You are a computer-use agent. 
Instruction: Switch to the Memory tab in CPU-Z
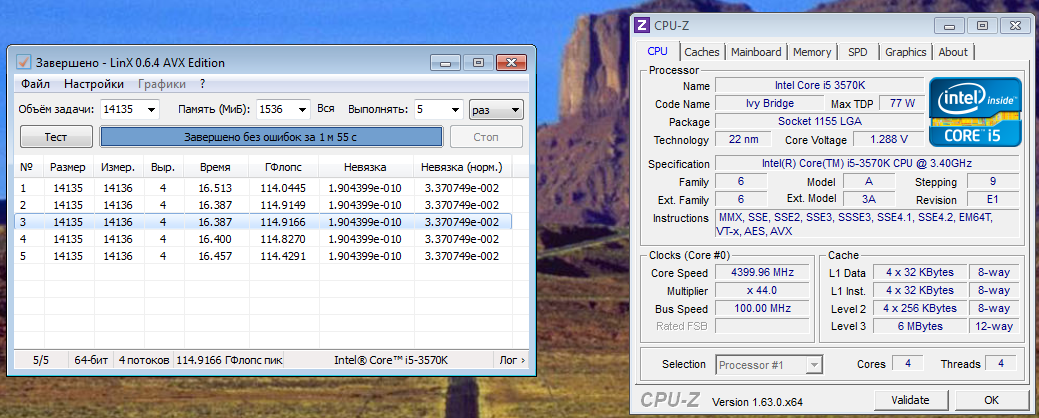click(812, 52)
